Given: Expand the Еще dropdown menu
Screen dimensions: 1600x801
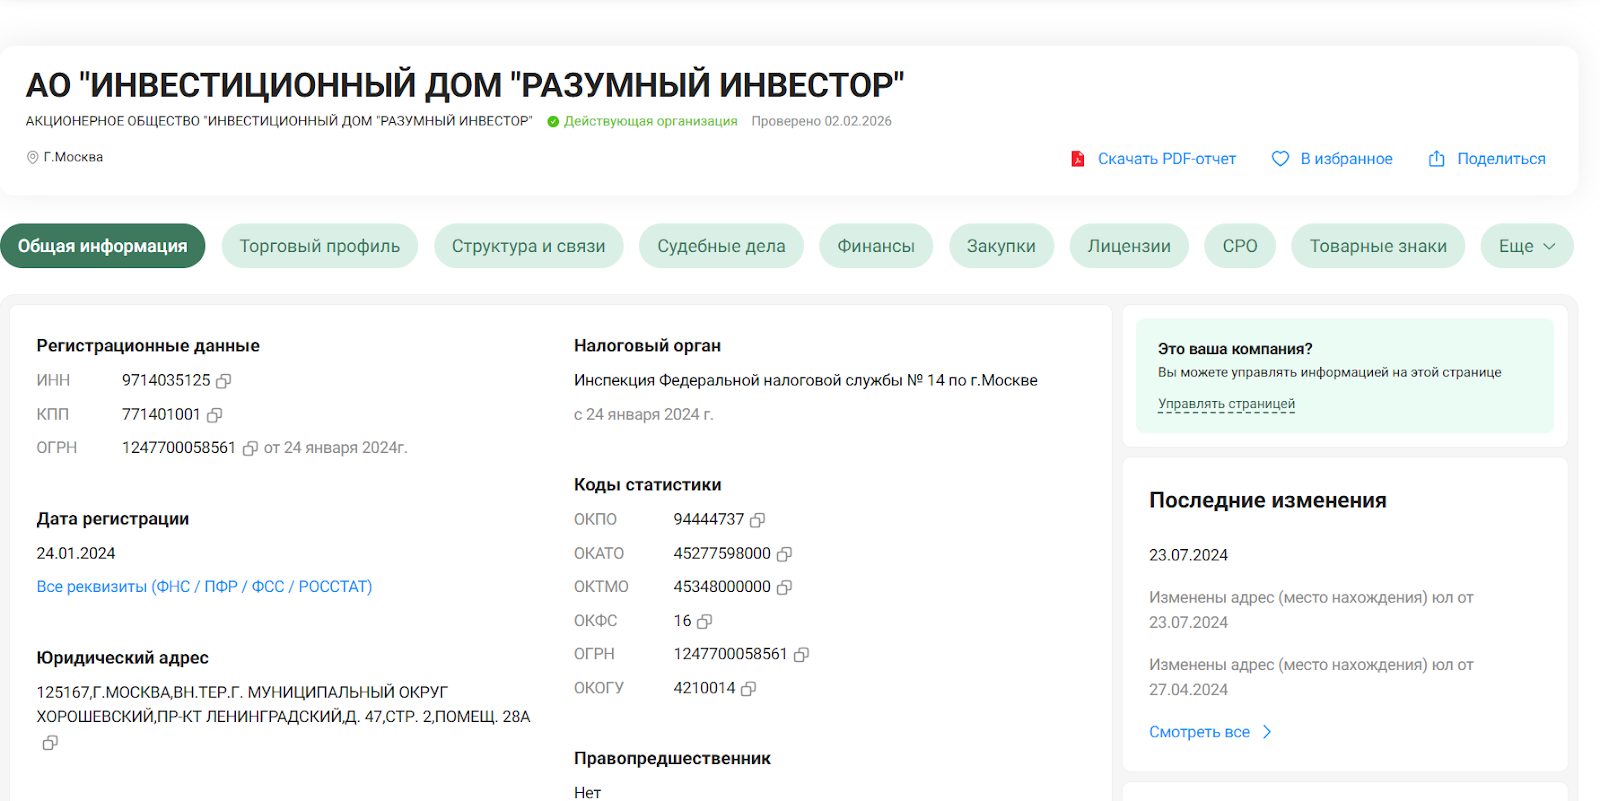Looking at the screenshot, I should pos(1526,246).
